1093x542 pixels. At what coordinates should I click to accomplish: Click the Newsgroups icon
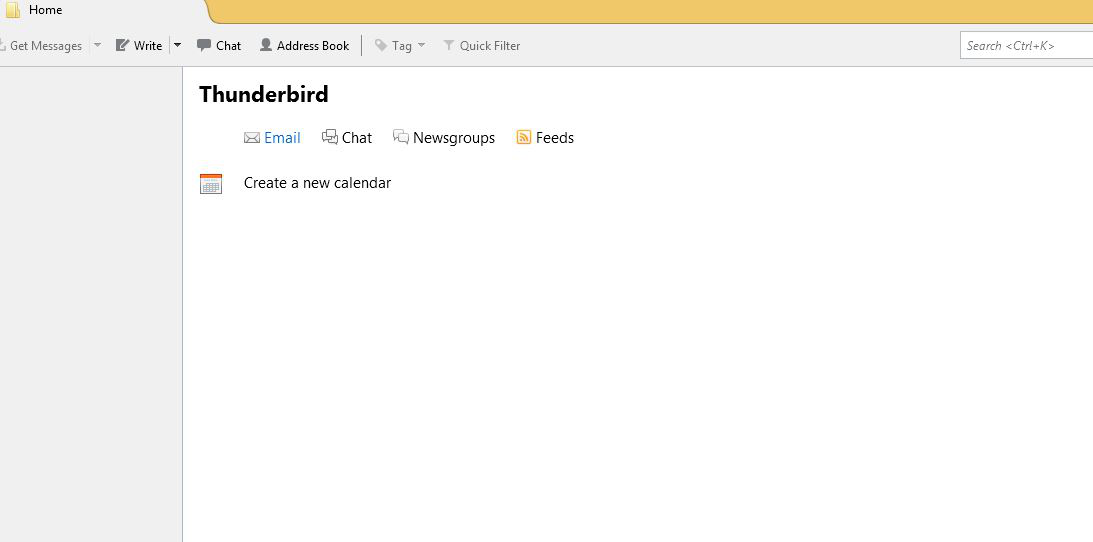(x=401, y=137)
